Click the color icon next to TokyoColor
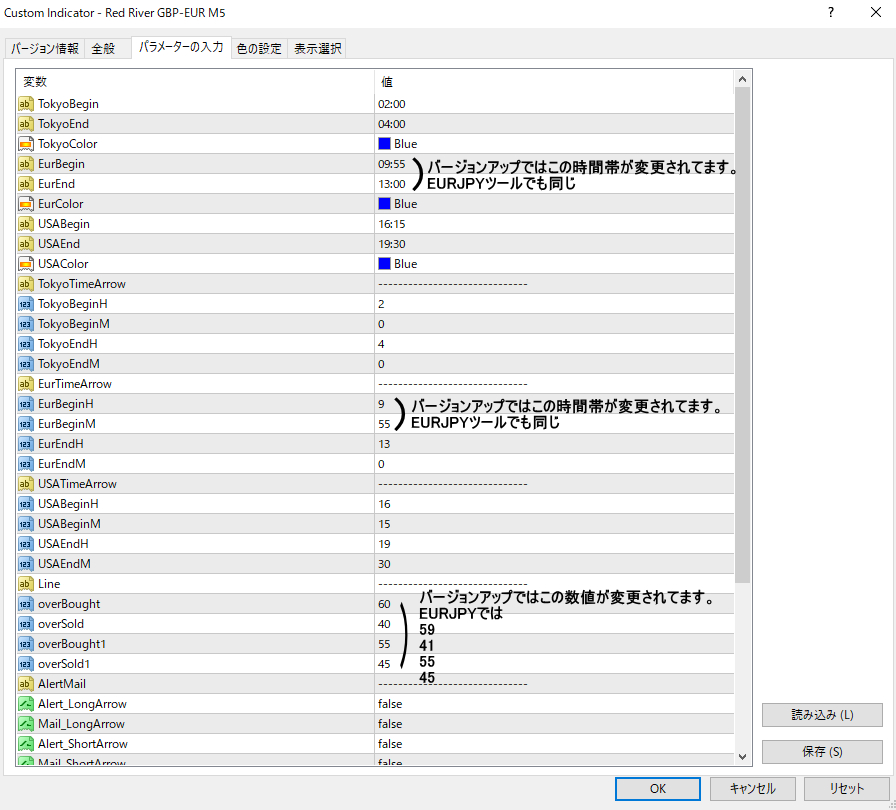This screenshot has height=810, width=896. click(26, 144)
